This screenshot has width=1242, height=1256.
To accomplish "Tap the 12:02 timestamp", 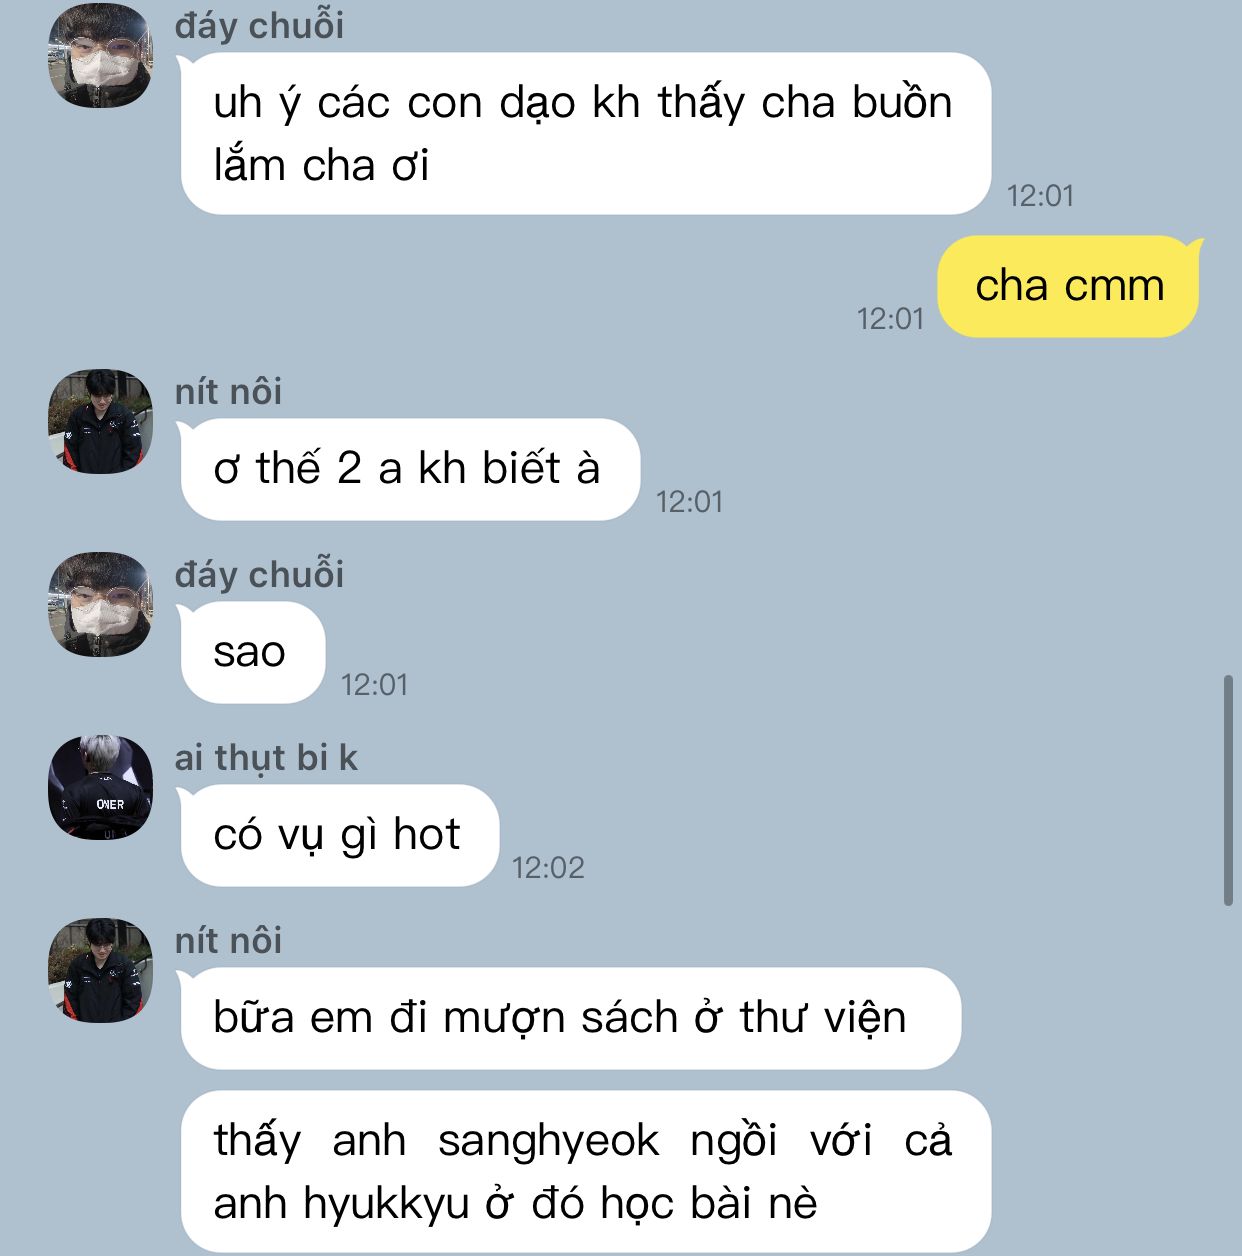I will pos(548,867).
